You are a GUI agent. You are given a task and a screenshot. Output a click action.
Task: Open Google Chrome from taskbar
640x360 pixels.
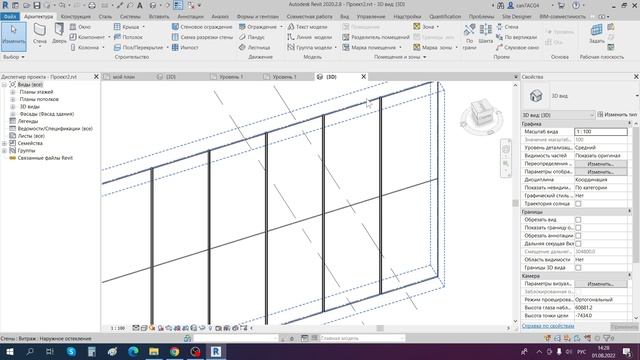pyautogui.click(x=174, y=351)
